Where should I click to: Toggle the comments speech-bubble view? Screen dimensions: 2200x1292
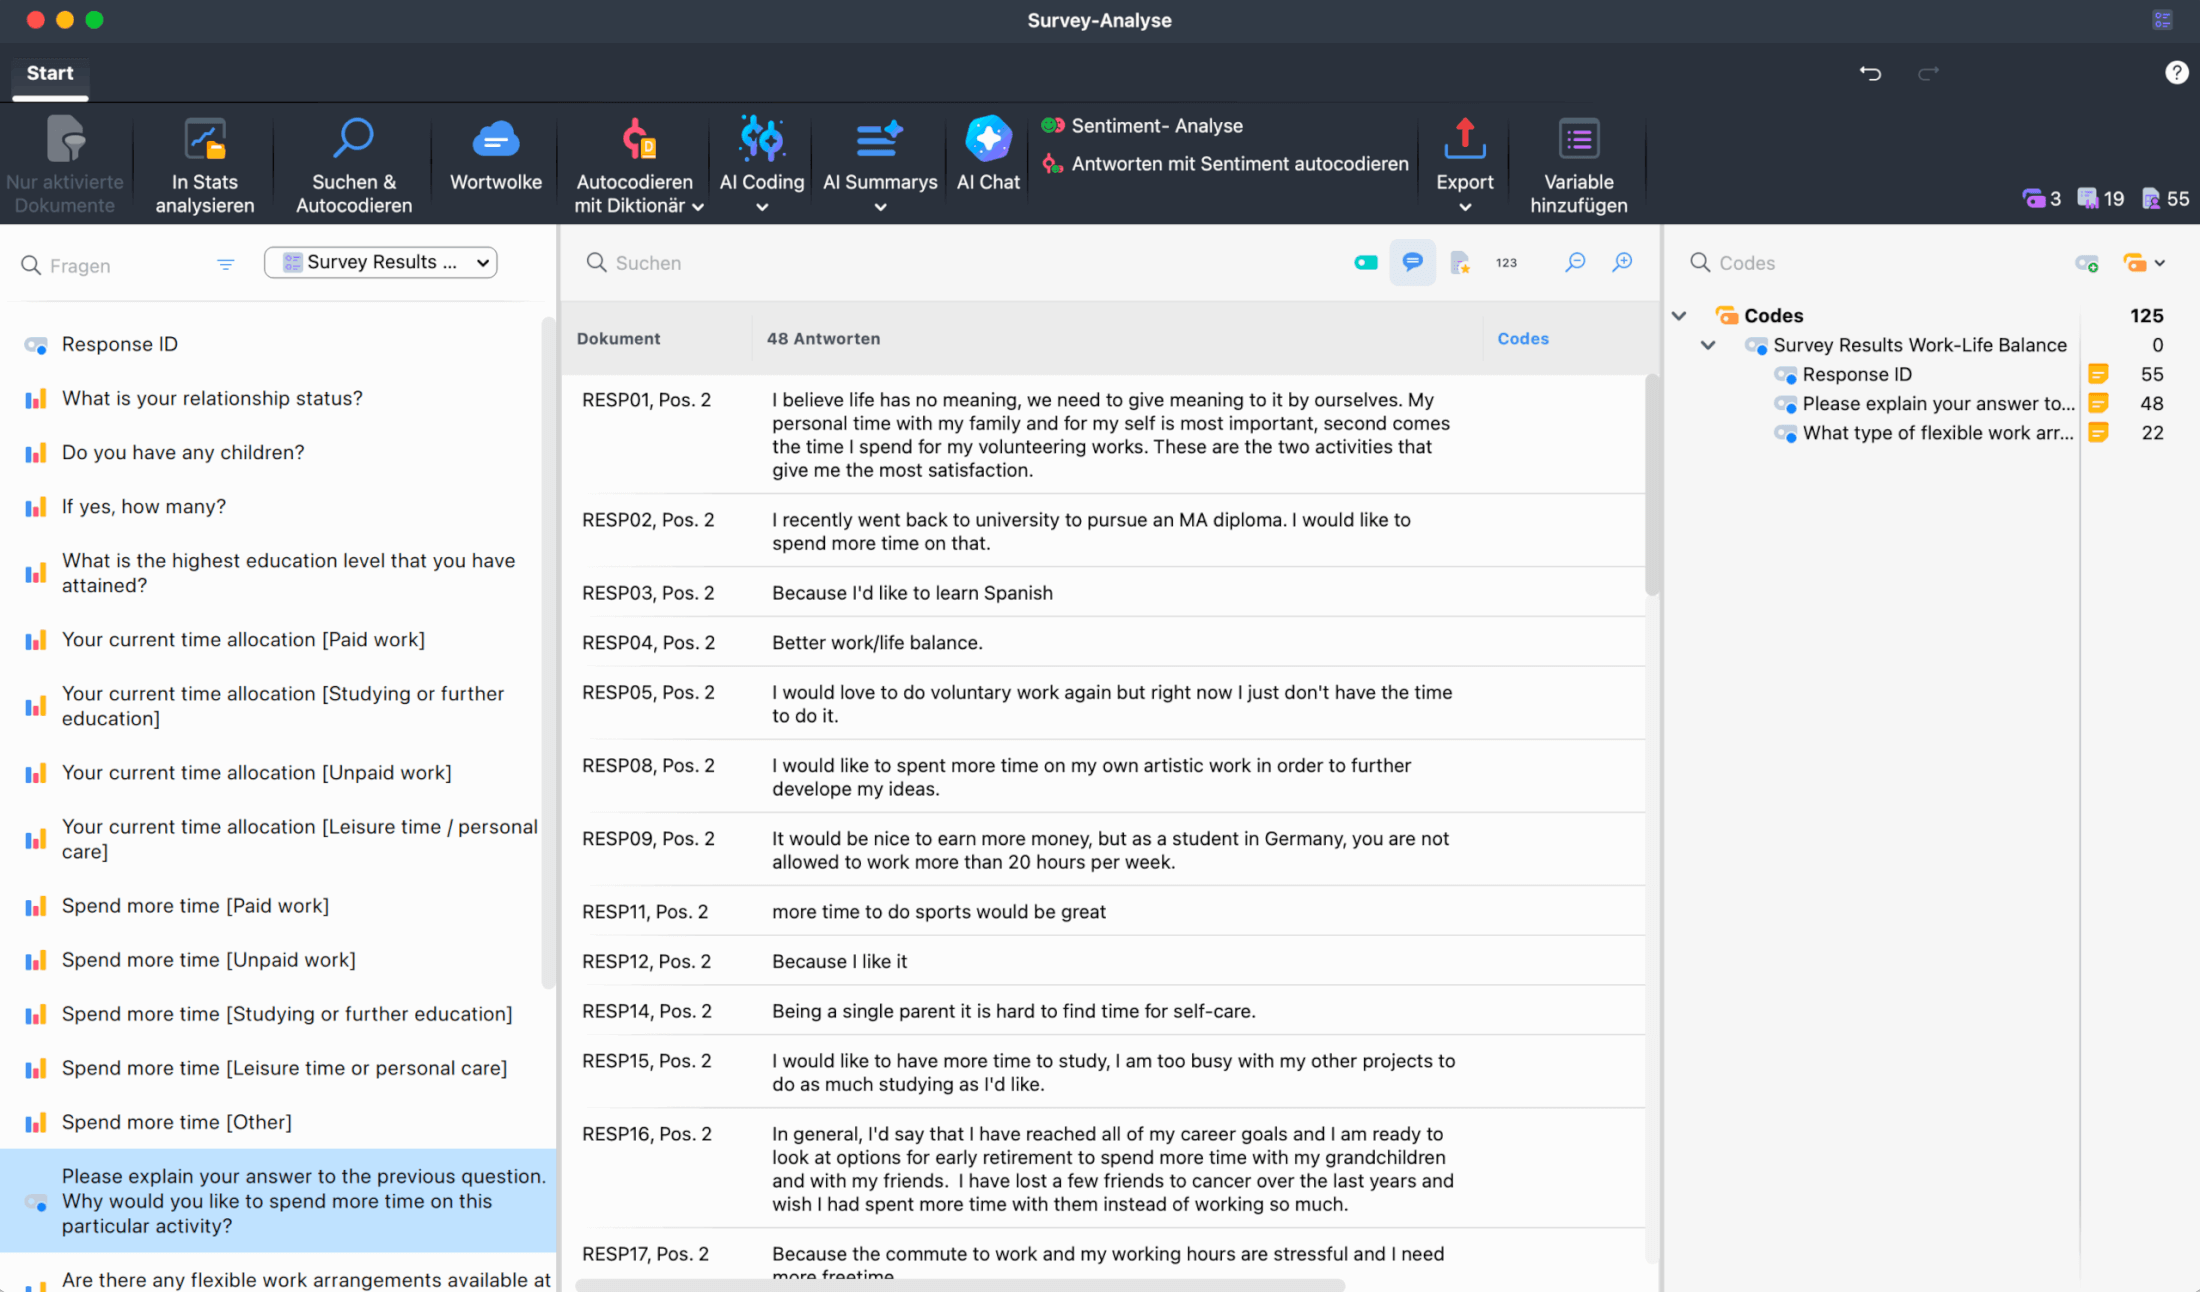[1412, 262]
